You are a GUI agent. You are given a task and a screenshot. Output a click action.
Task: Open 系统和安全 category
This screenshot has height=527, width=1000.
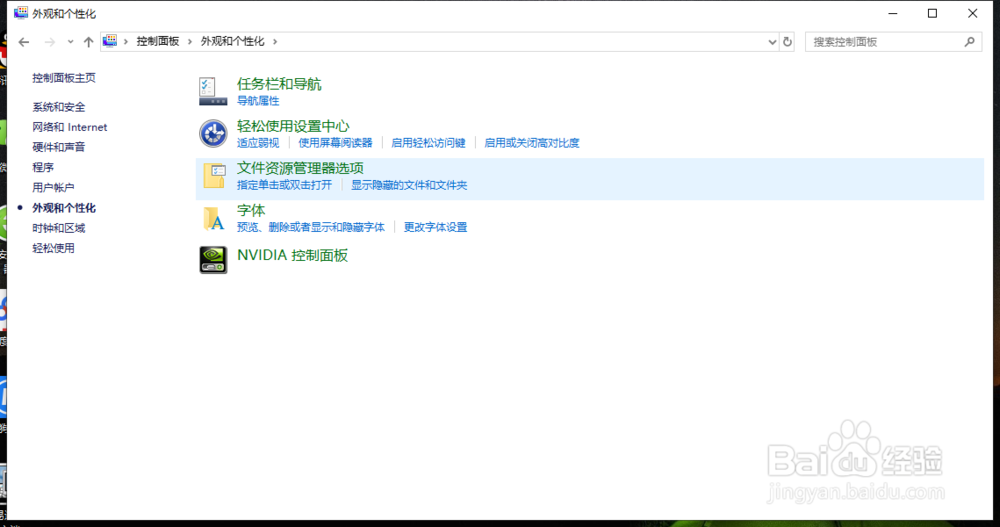pos(59,107)
